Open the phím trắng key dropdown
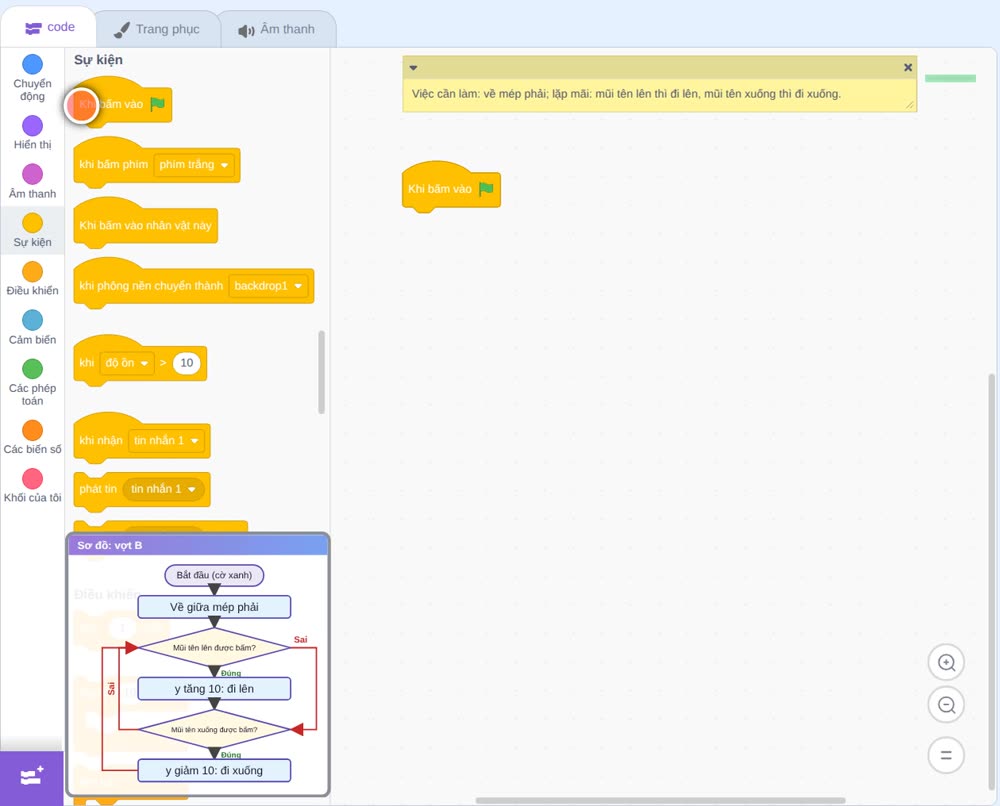Image resolution: width=1000 pixels, height=806 pixels. [194, 165]
